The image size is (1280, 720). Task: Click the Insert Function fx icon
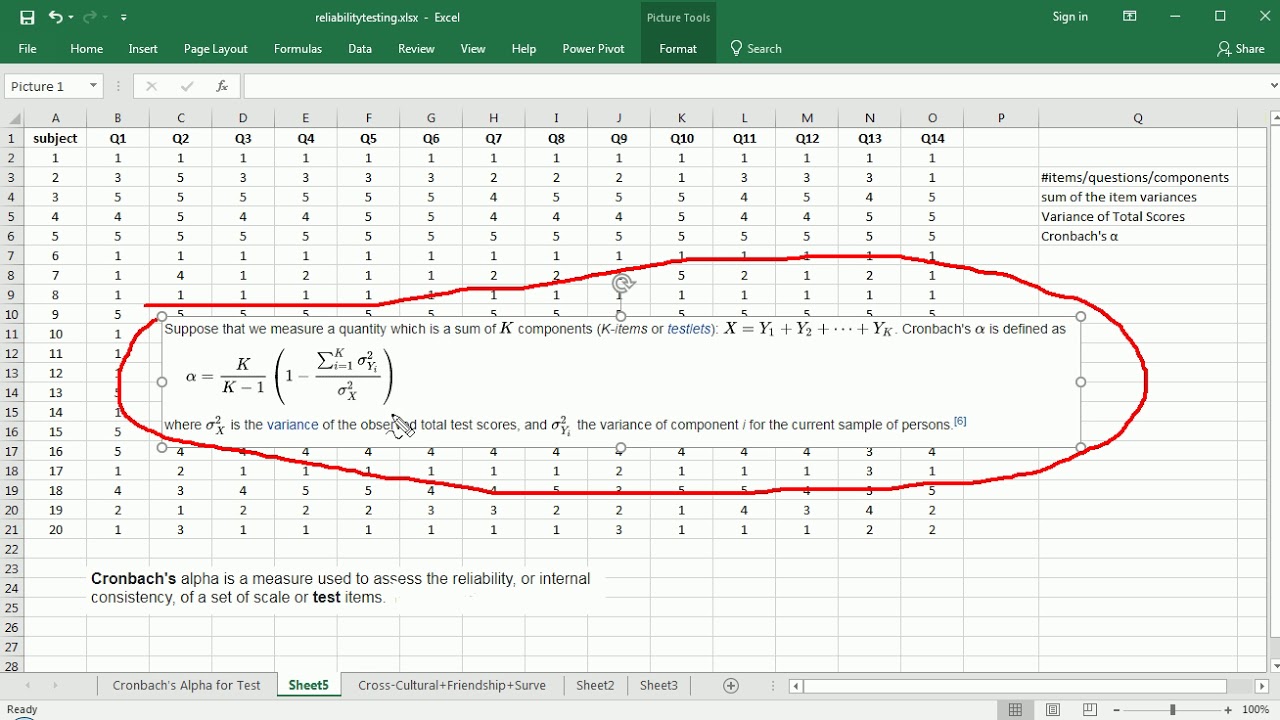(x=221, y=86)
